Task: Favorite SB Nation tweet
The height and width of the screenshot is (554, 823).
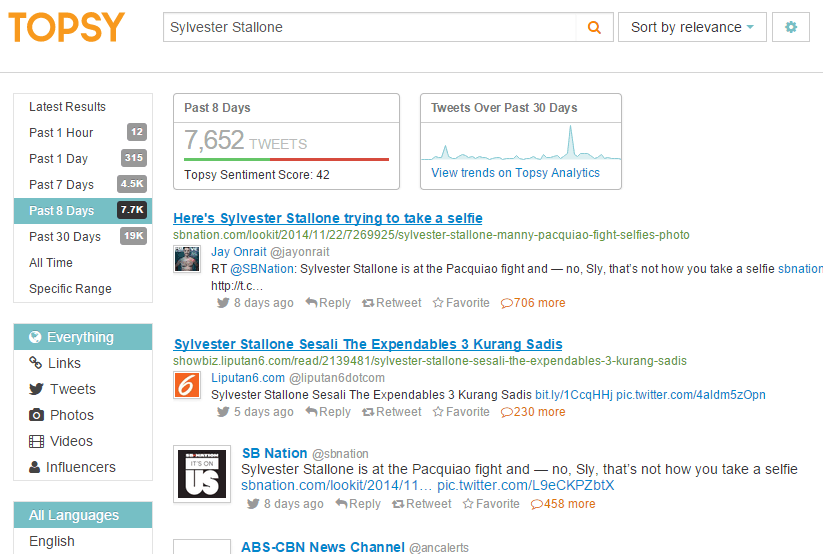Action: 491,504
